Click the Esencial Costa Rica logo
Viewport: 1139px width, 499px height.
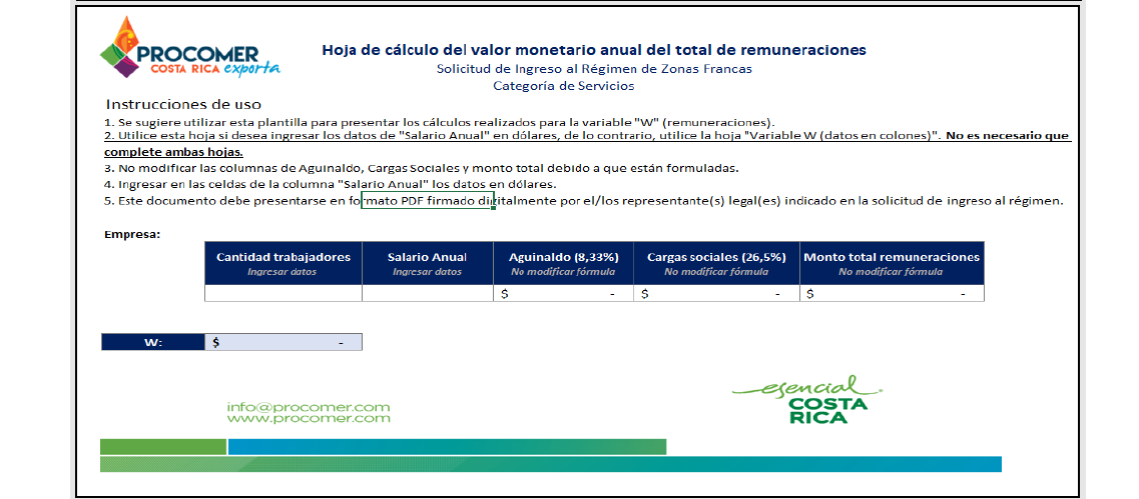(807, 400)
